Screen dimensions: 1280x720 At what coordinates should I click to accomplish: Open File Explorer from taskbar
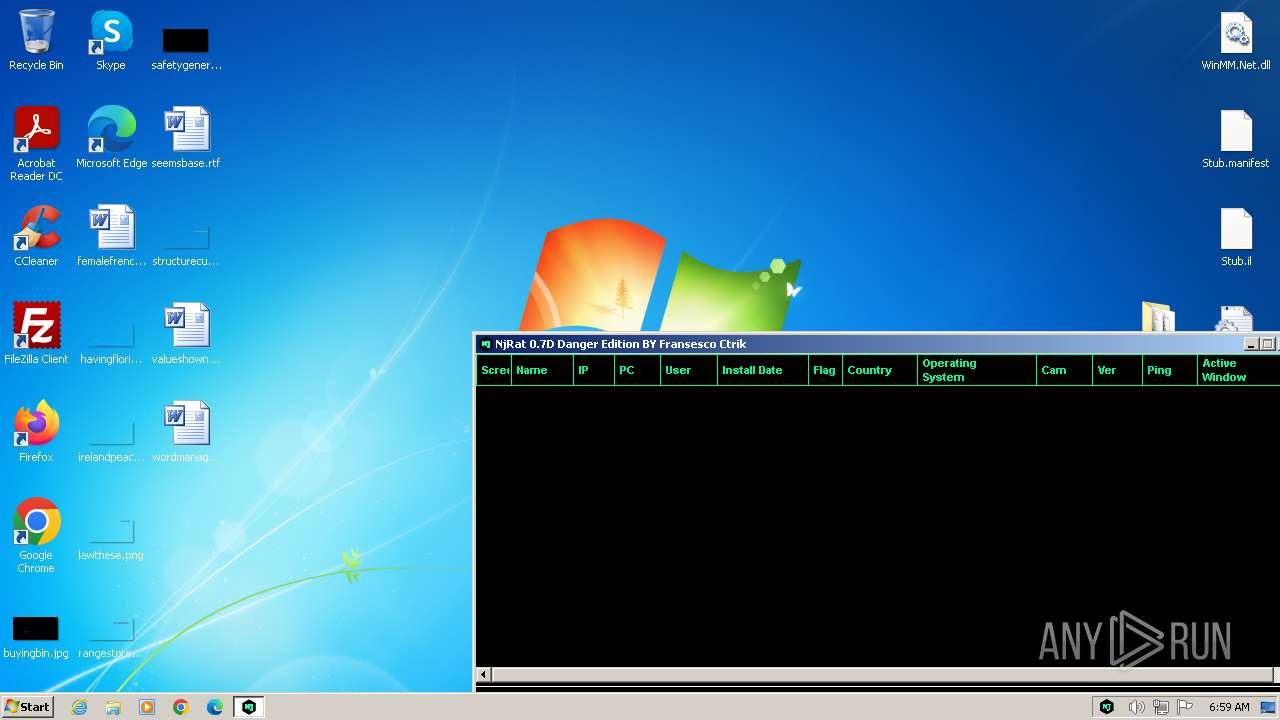click(113, 707)
